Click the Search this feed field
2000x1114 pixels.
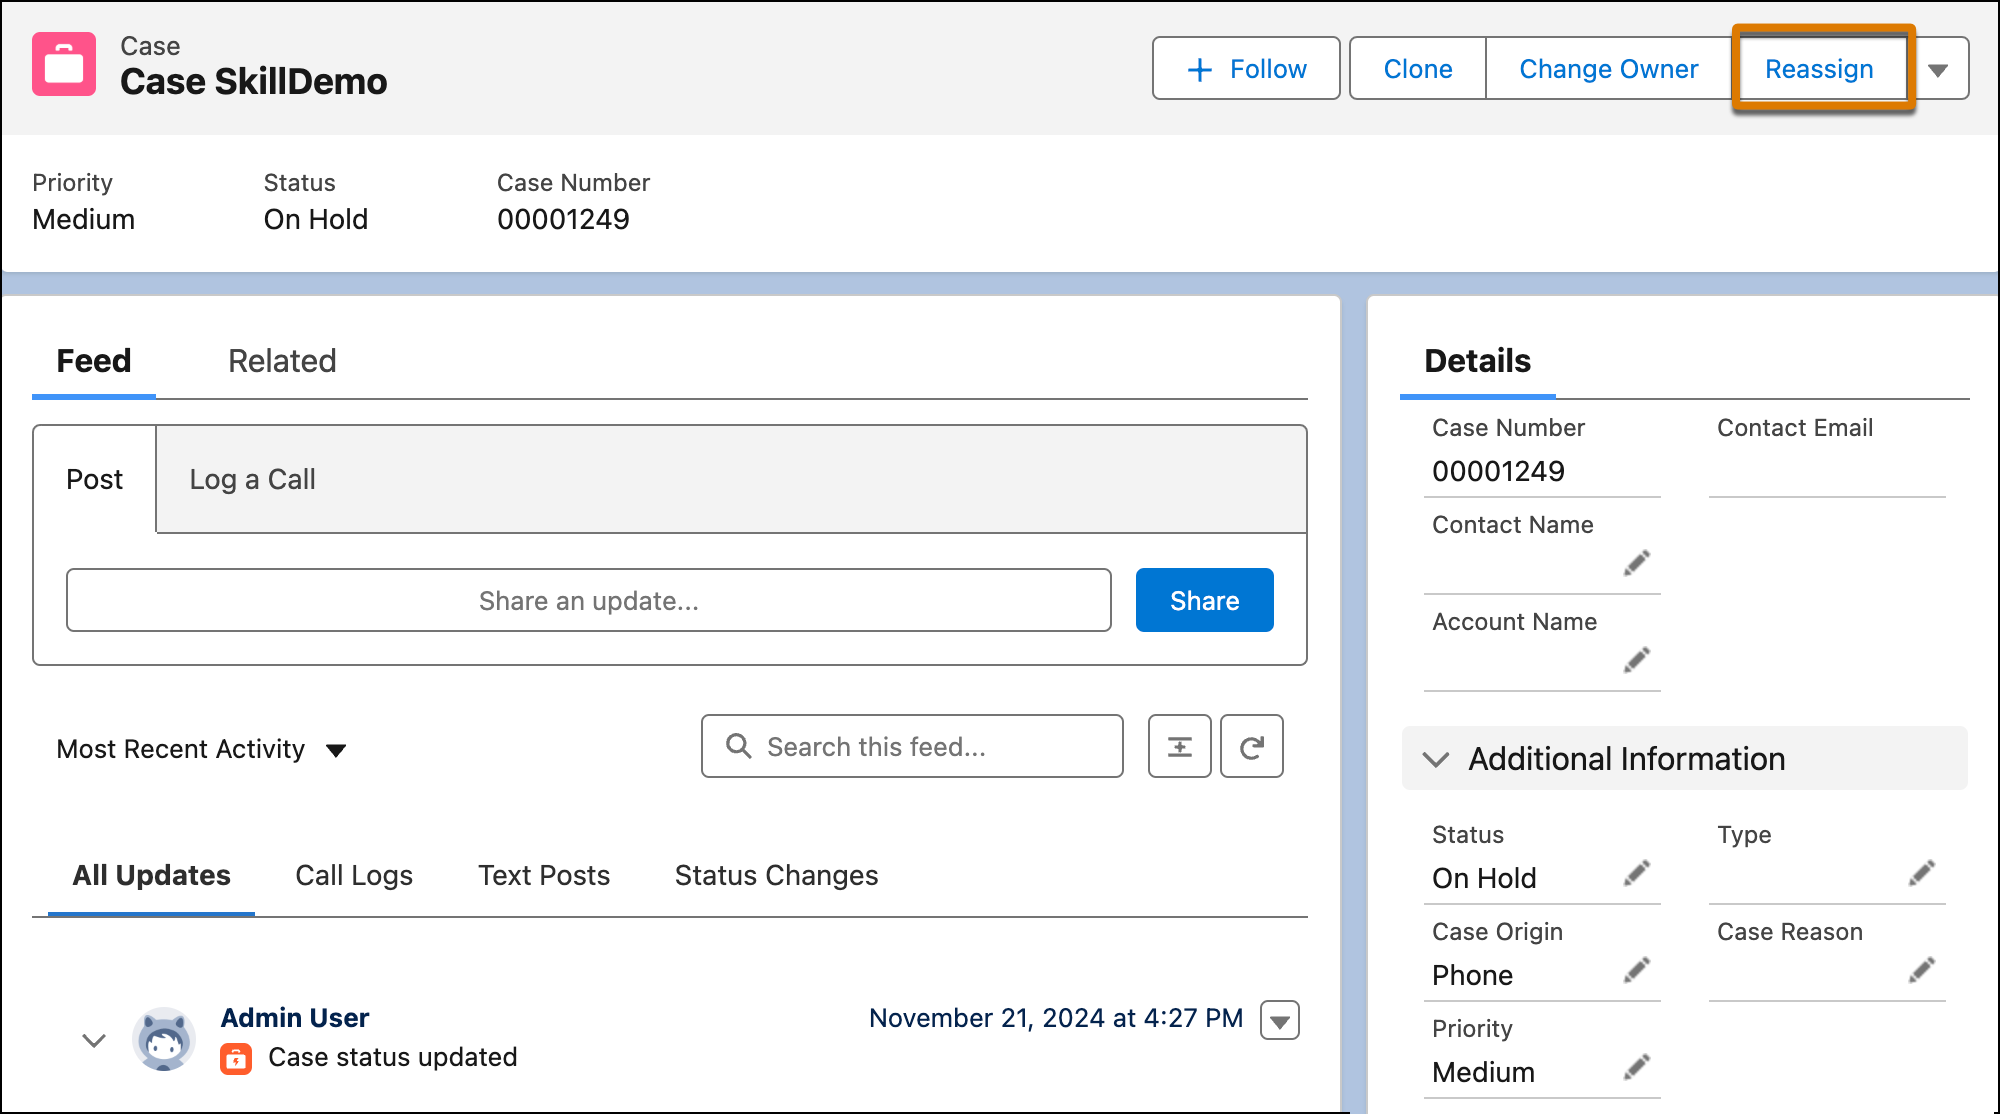point(912,746)
